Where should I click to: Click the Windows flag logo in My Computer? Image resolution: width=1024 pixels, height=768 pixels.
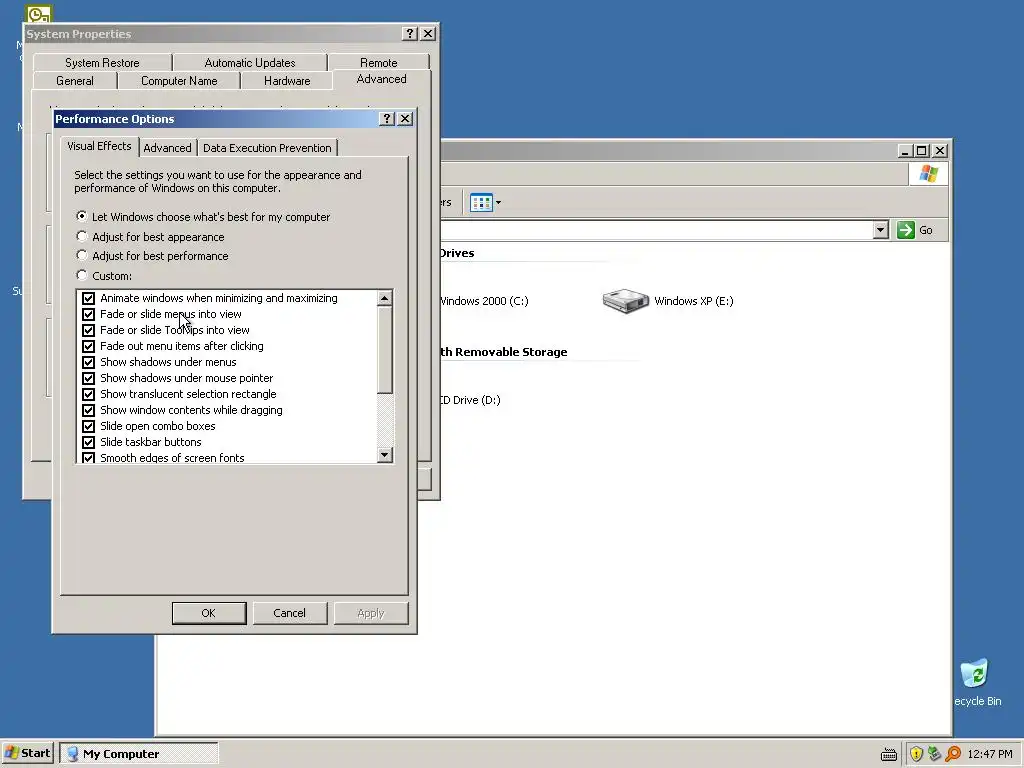(x=928, y=174)
